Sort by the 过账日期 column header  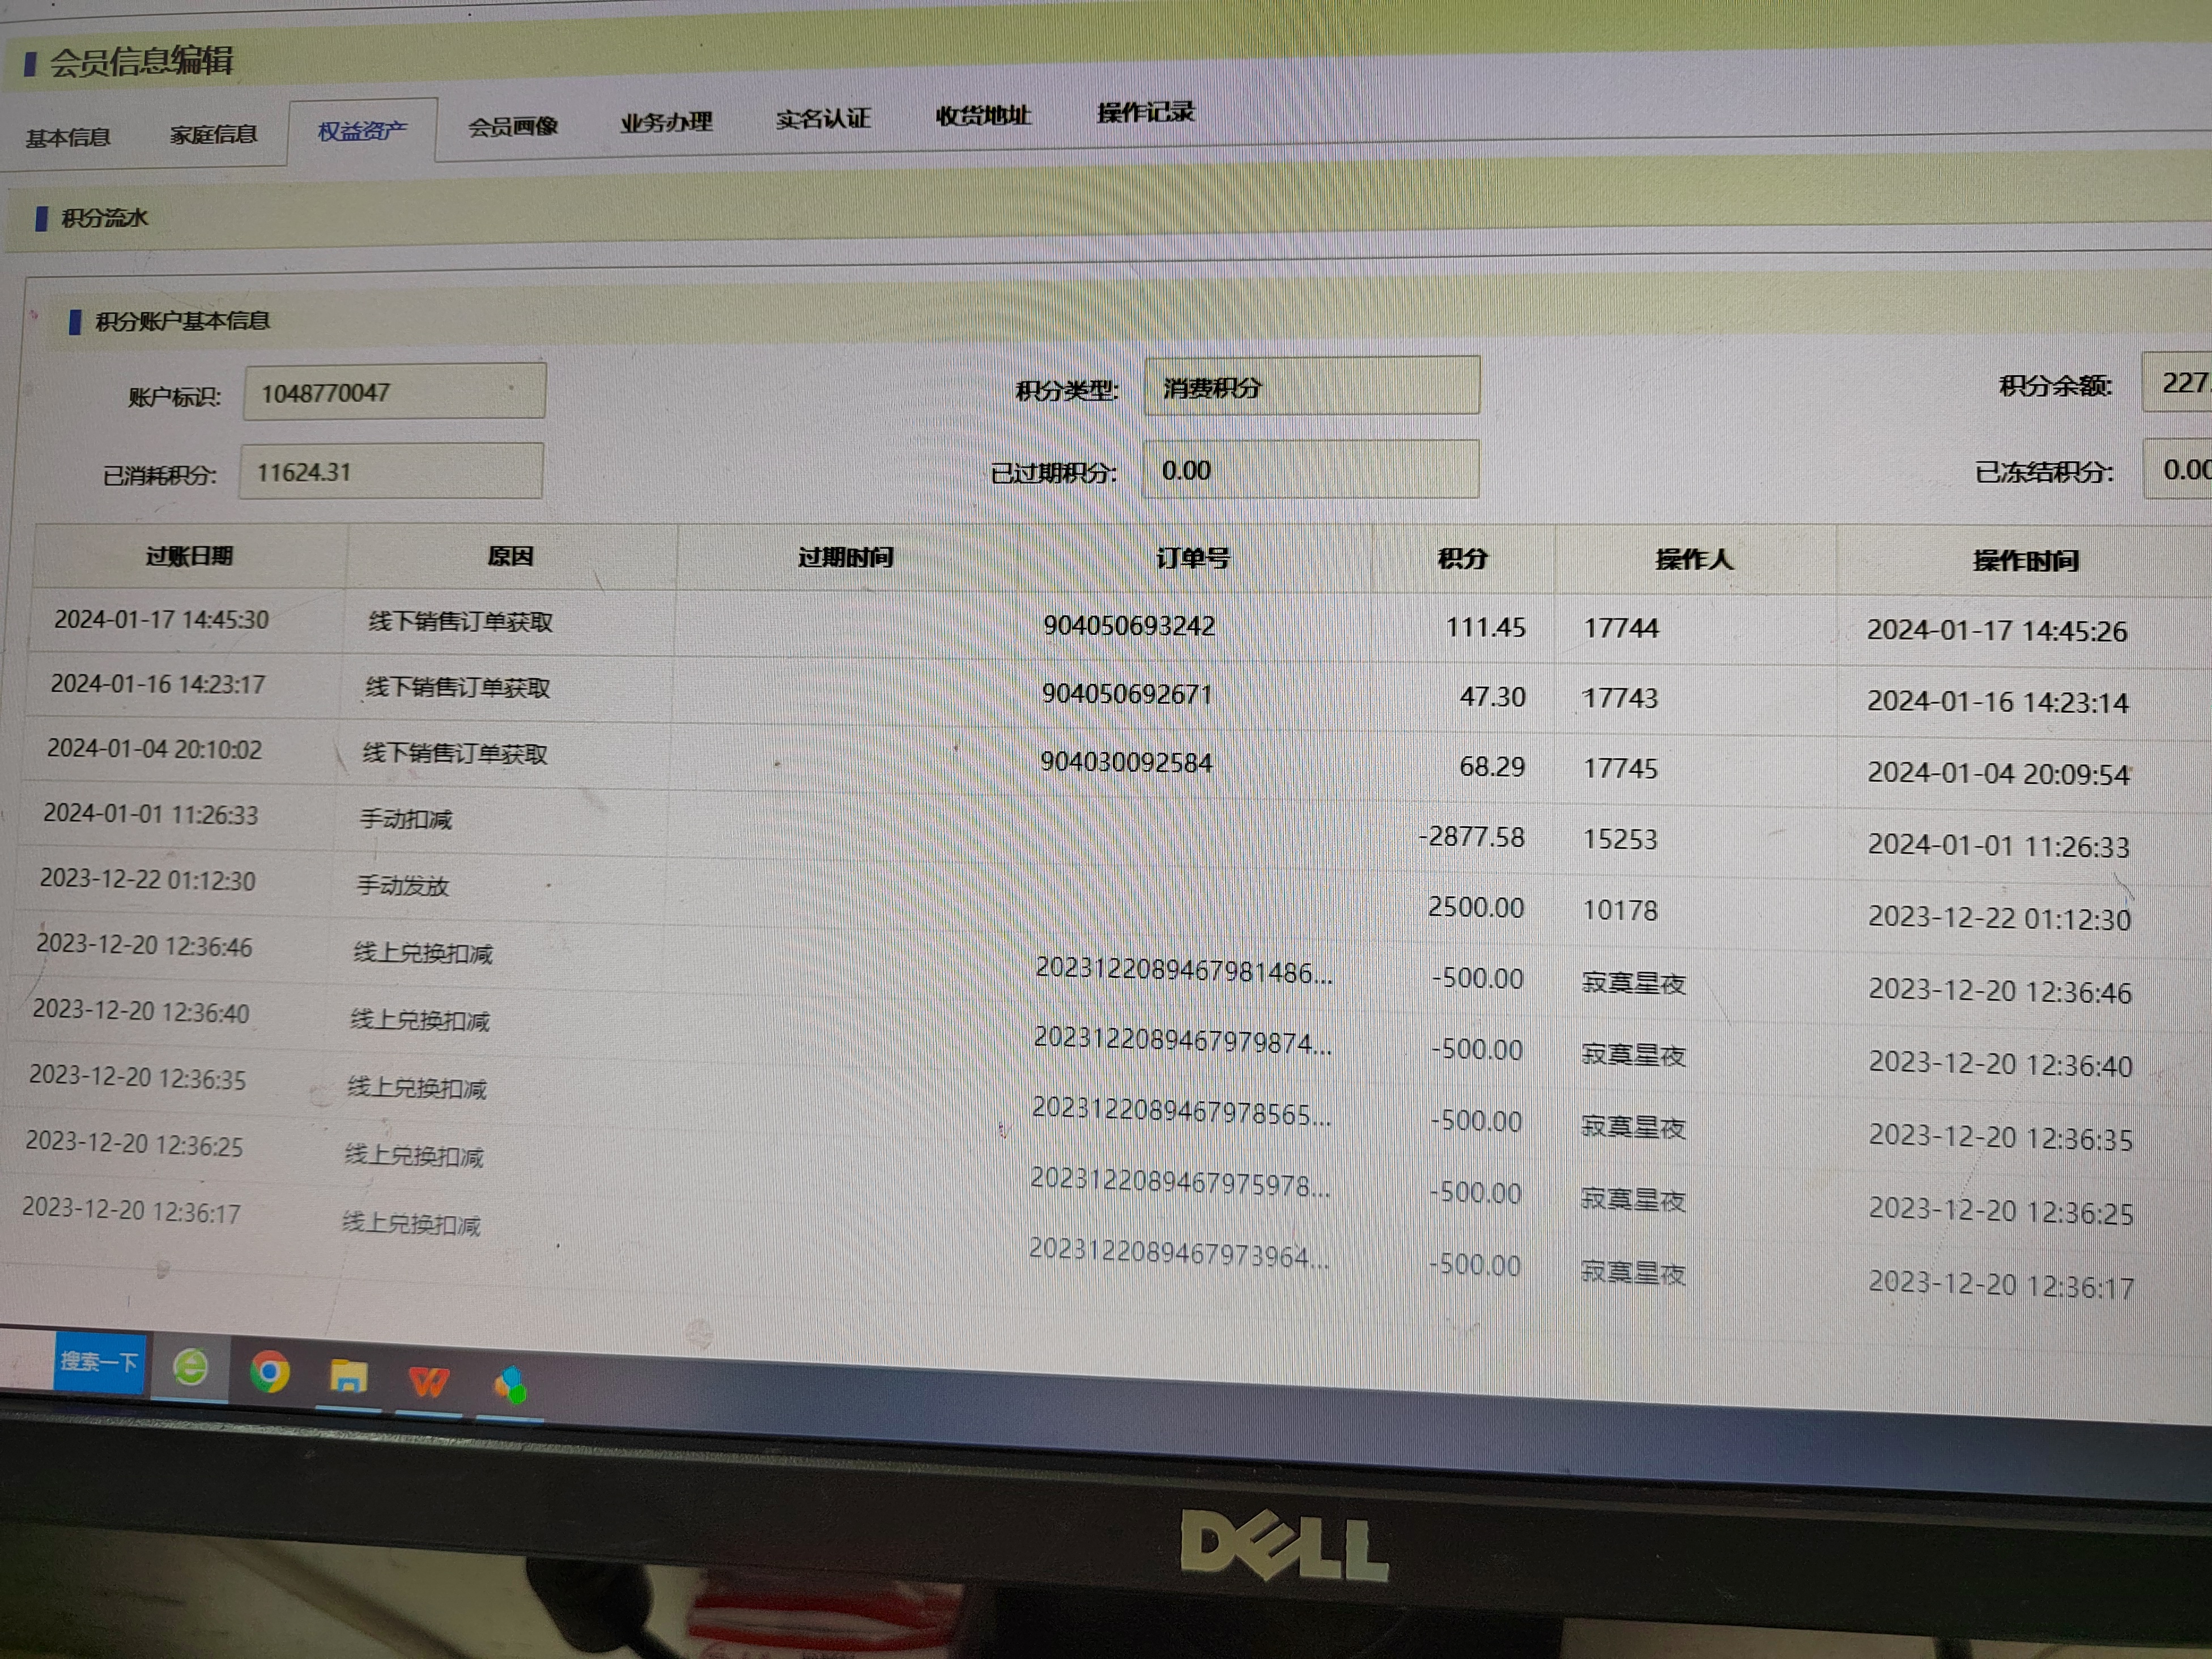tap(189, 556)
